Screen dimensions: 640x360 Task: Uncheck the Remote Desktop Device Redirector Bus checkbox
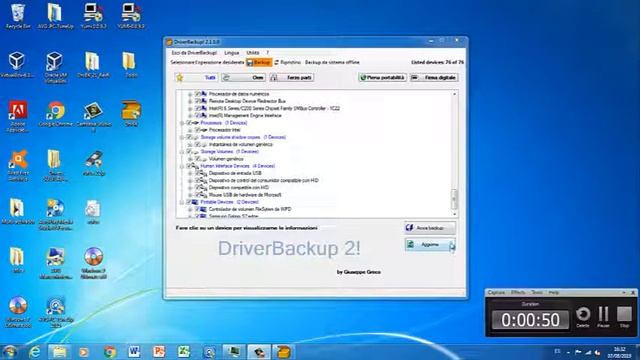[198, 101]
